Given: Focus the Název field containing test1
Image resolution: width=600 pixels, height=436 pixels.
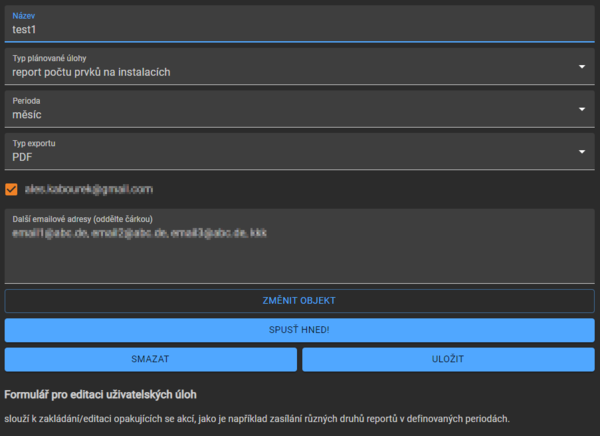Looking at the screenshot, I should coord(299,24).
